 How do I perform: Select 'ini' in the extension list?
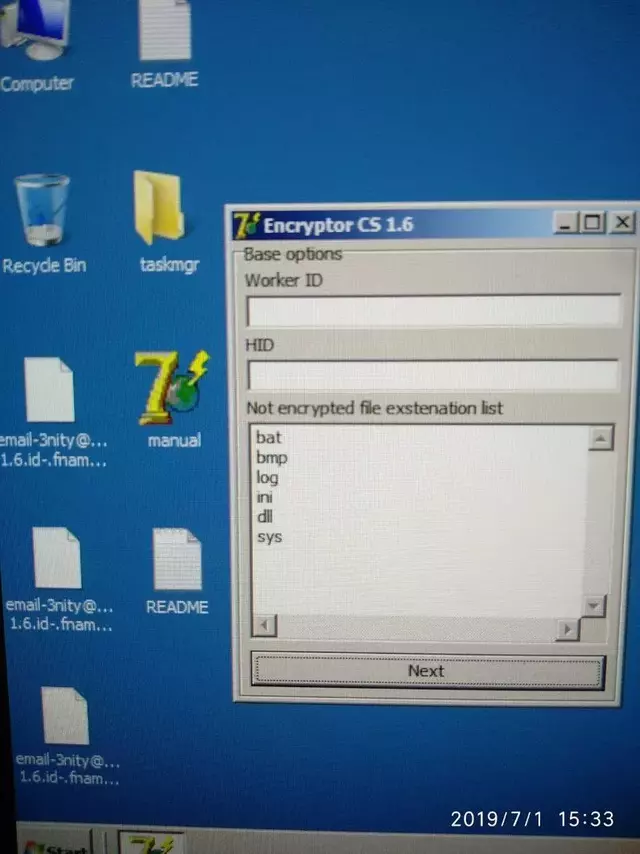pyautogui.click(x=264, y=497)
